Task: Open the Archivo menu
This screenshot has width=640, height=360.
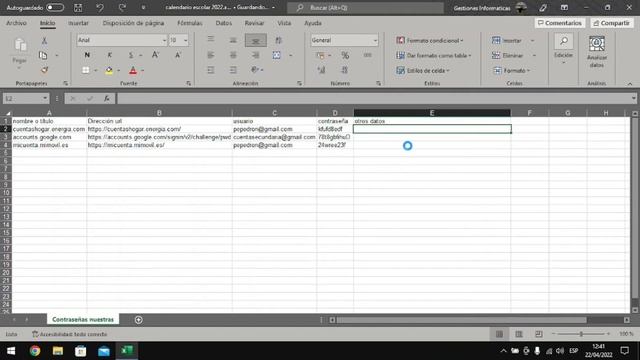Action: pos(16,23)
